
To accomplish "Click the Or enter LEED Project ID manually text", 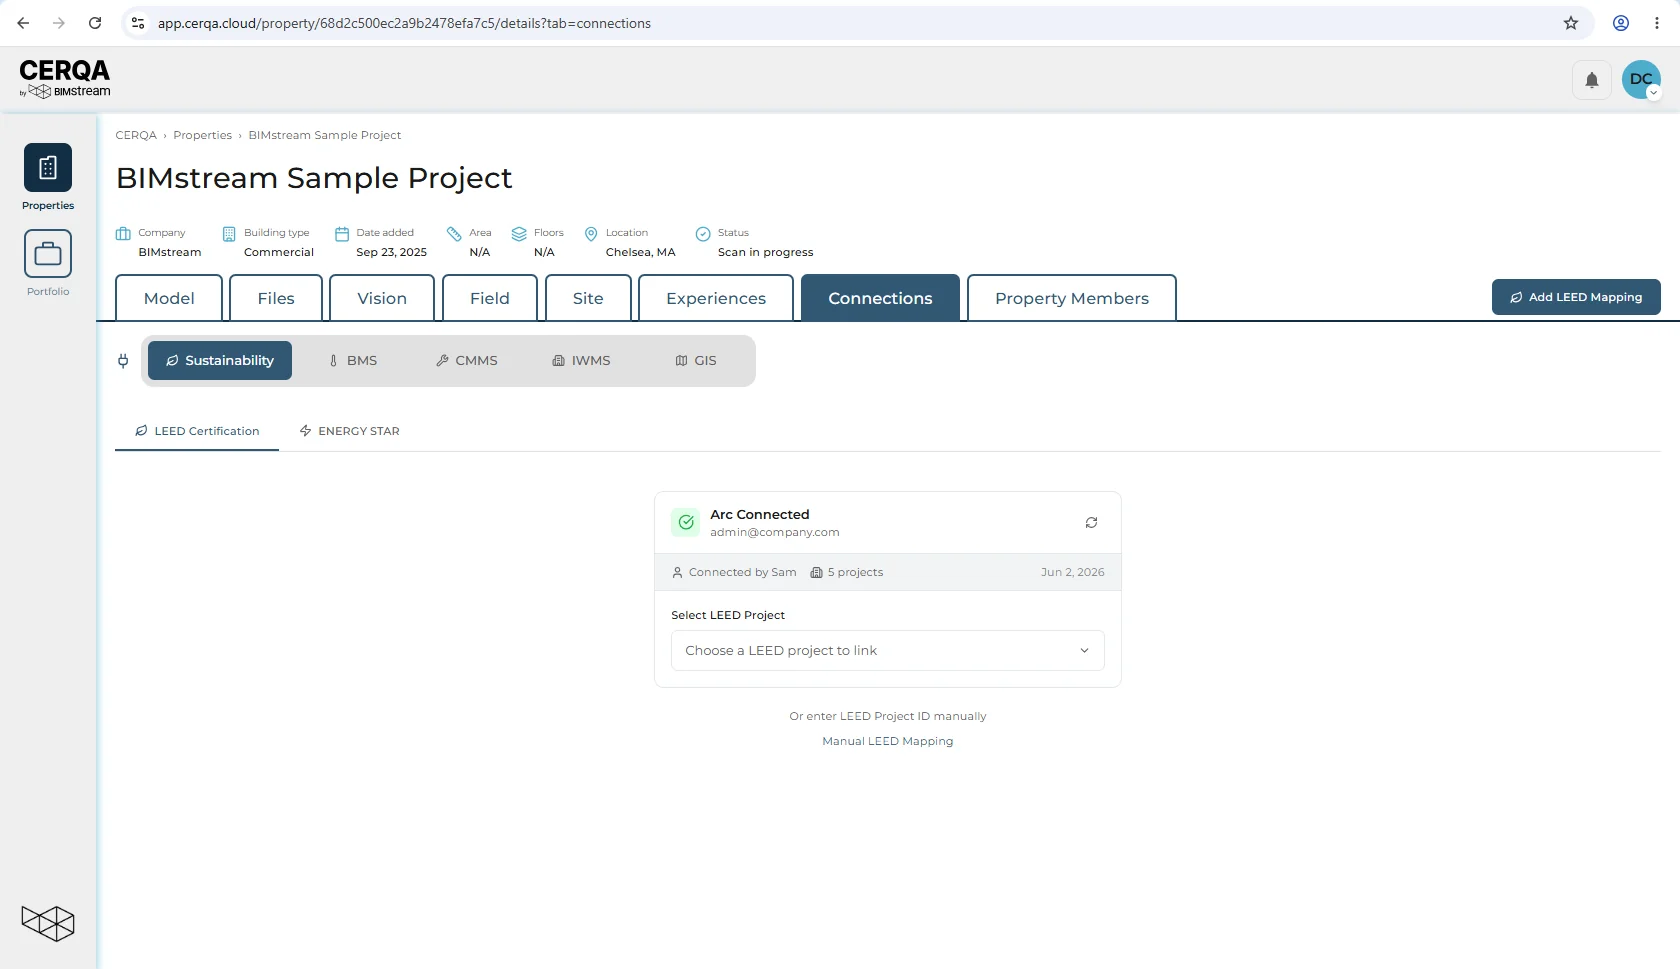I will point(888,717).
